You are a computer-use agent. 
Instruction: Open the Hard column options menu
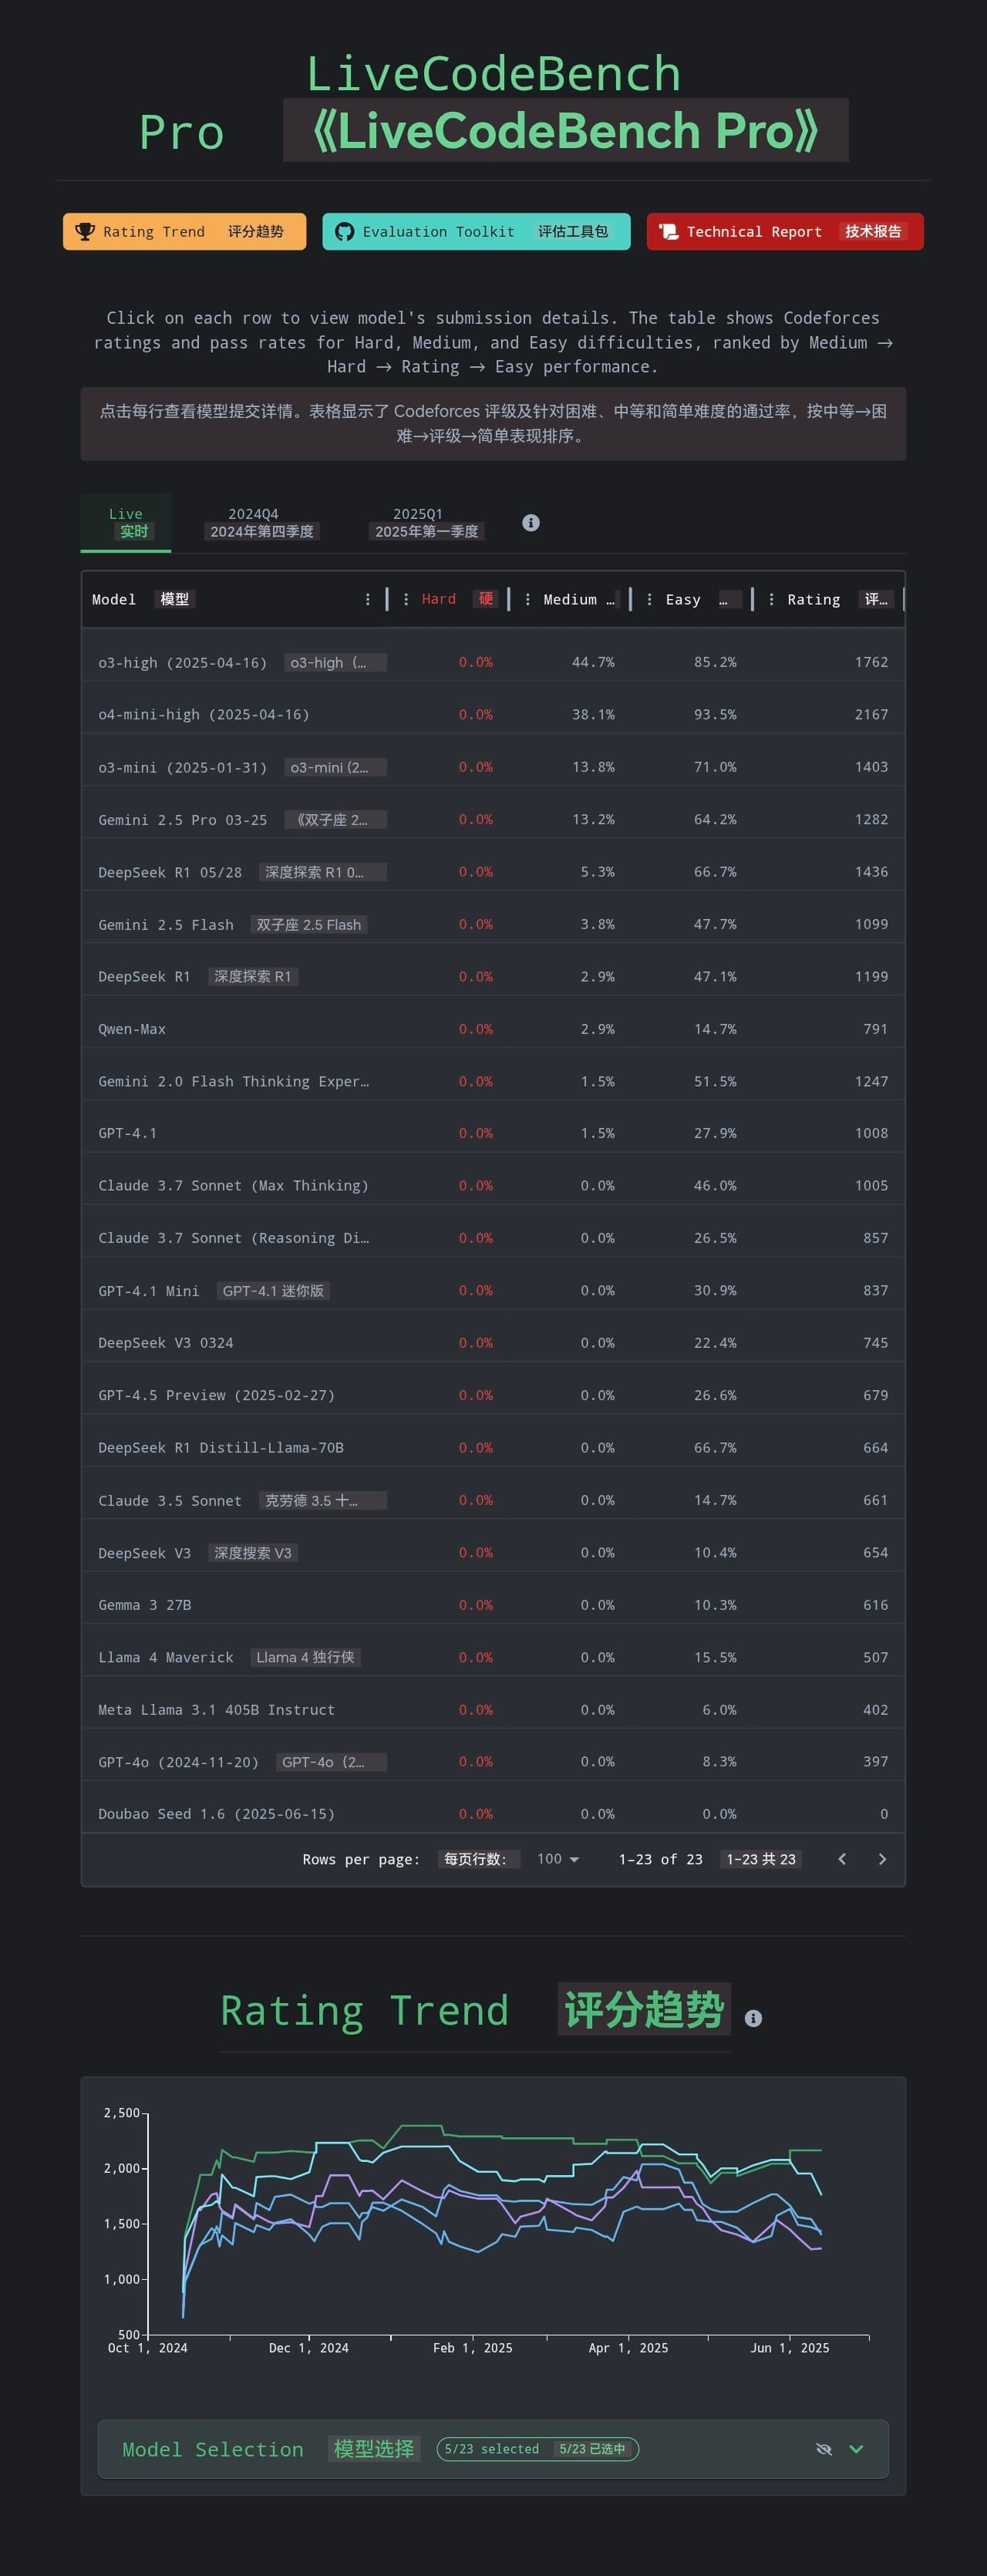pyautogui.click(x=405, y=599)
